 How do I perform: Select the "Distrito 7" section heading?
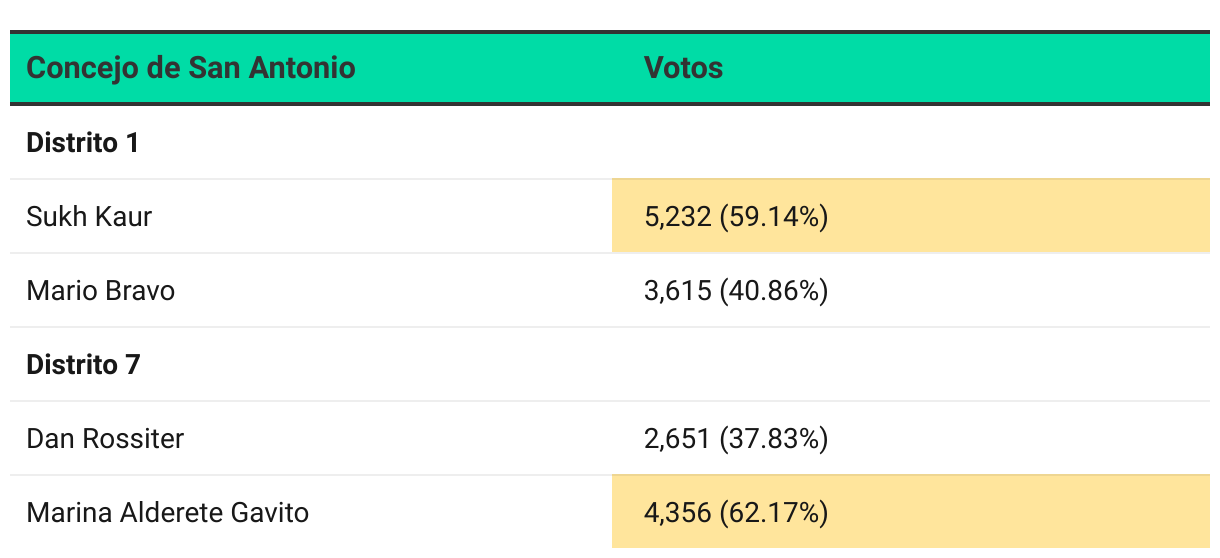(83, 365)
